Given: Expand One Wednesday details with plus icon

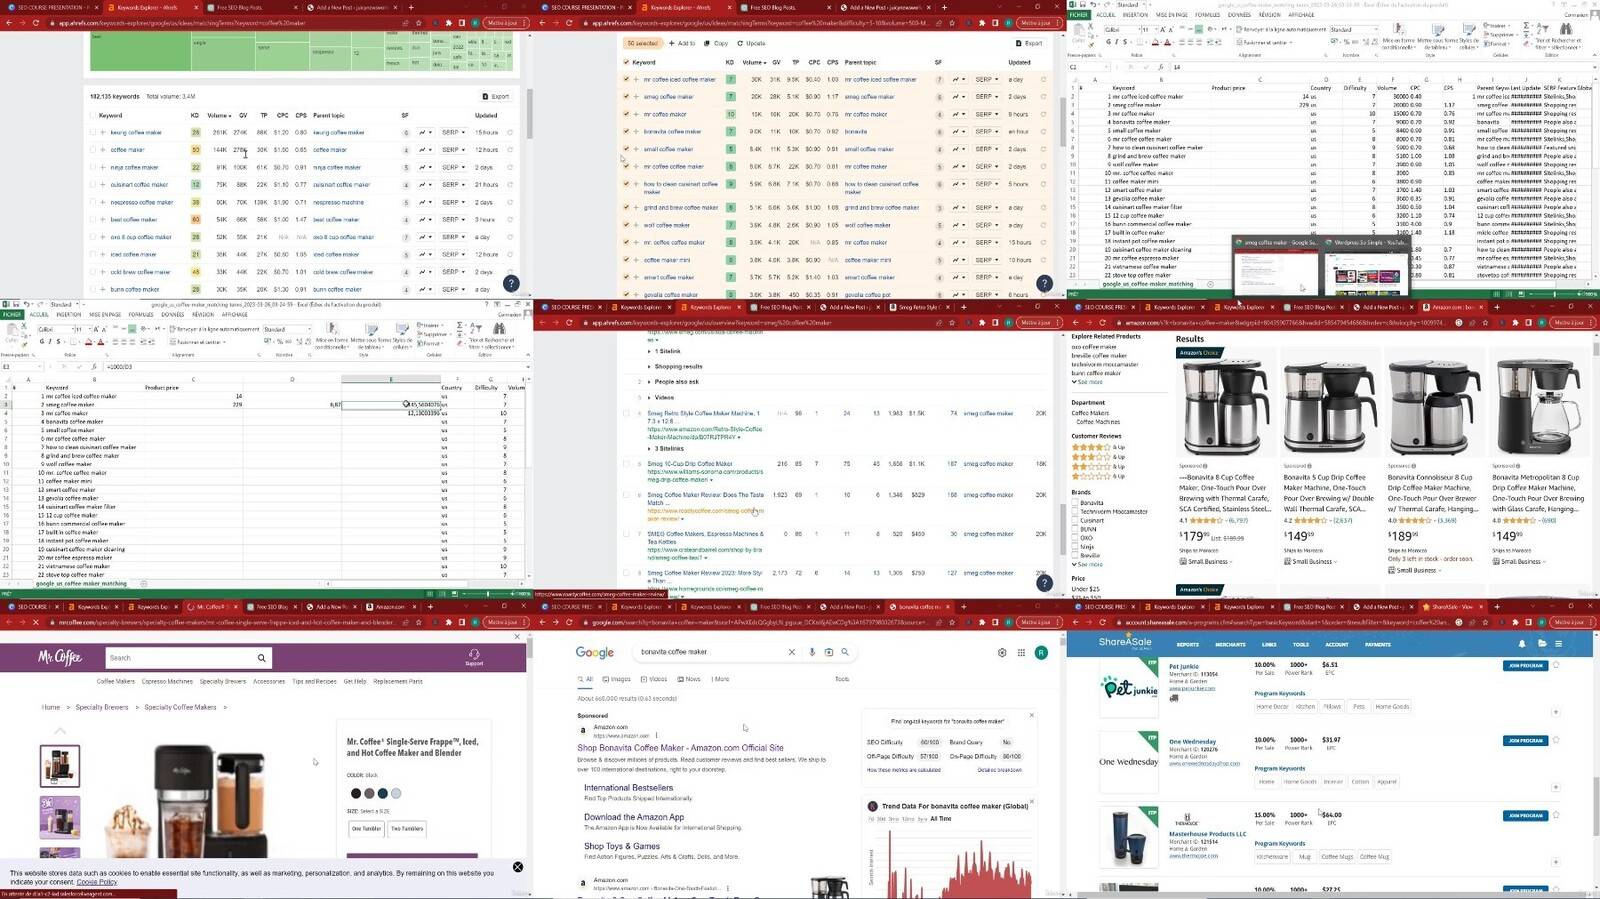Looking at the screenshot, I should tap(1556, 787).
